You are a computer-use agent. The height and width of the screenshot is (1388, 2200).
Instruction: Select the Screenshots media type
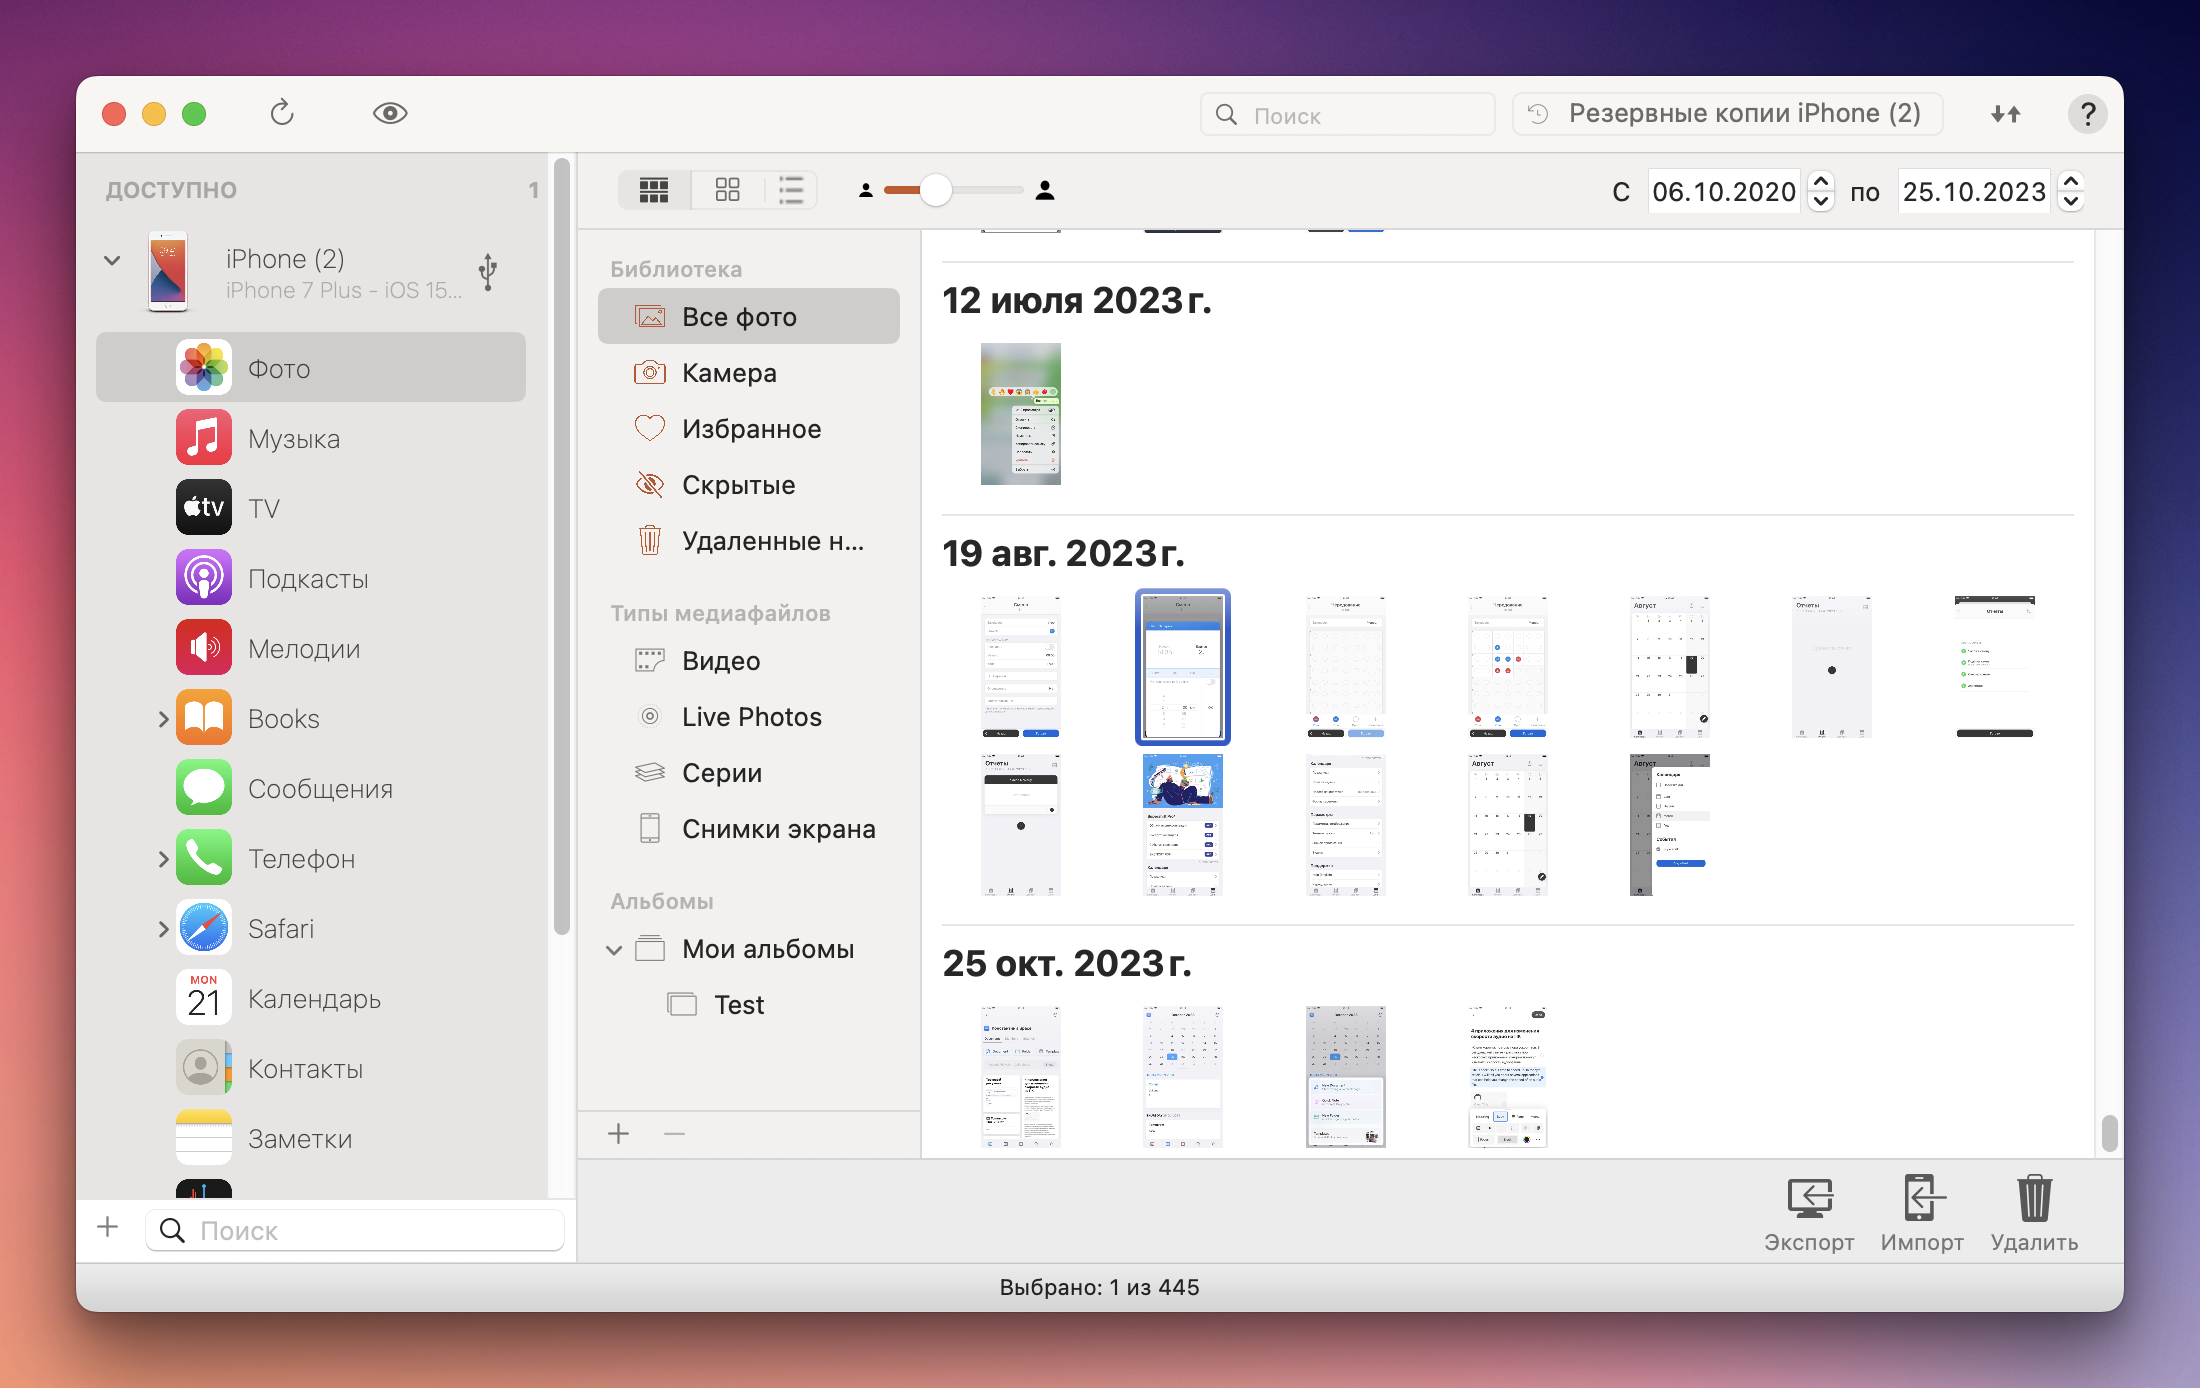[778, 829]
